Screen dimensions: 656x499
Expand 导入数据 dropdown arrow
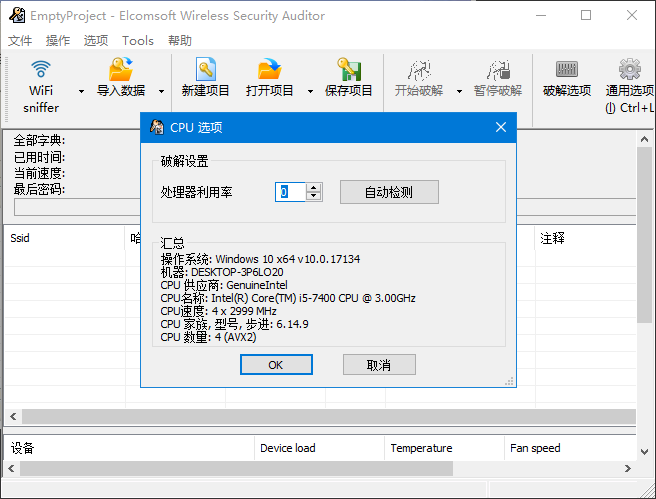(161, 91)
